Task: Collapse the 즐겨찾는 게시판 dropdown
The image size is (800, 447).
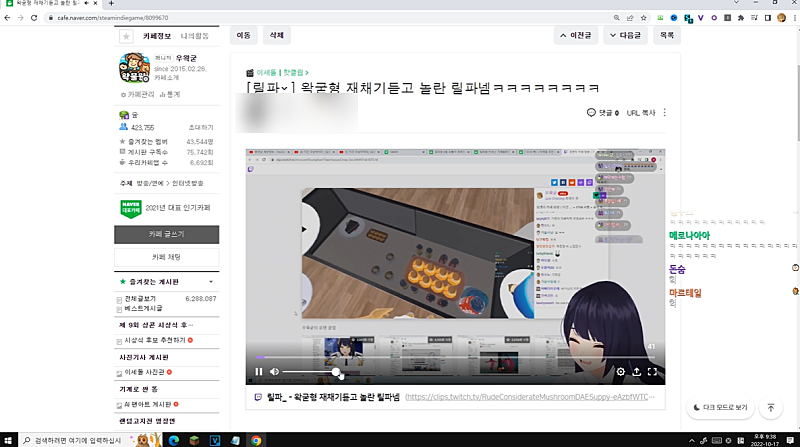Action: [x=211, y=282]
